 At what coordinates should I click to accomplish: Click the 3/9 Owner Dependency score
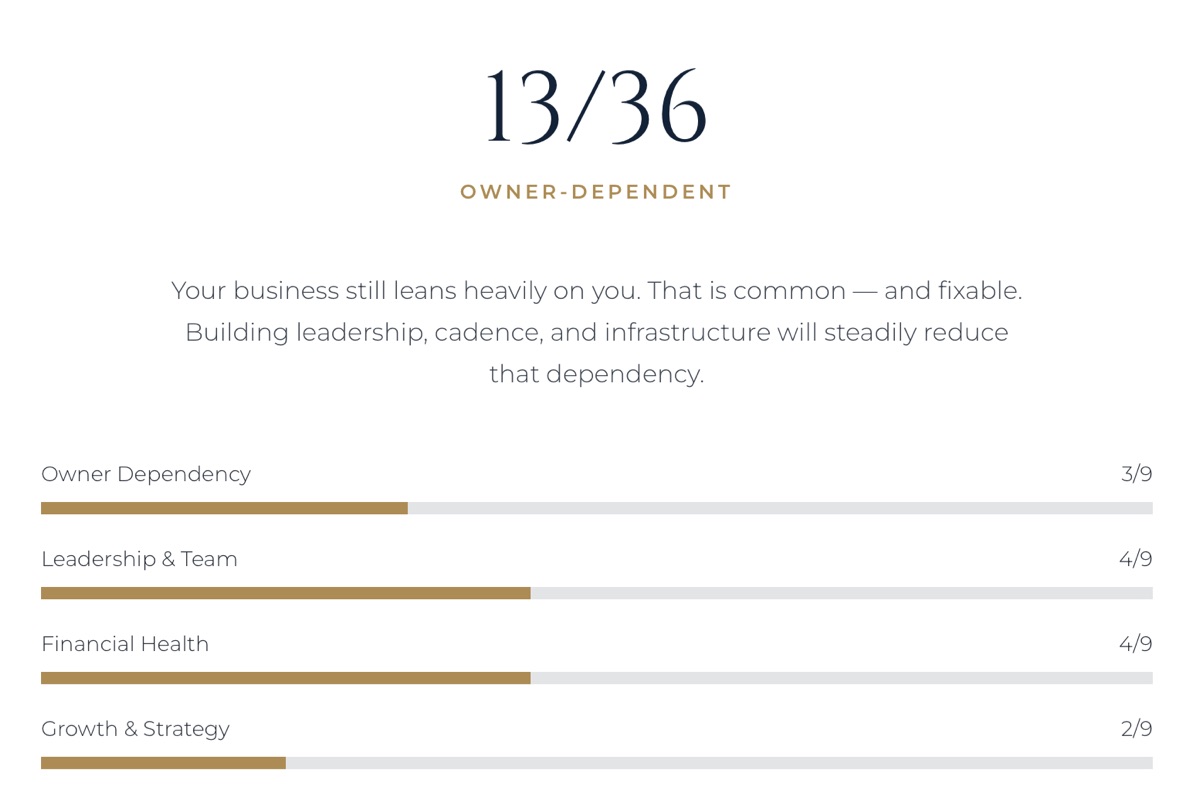(1137, 474)
